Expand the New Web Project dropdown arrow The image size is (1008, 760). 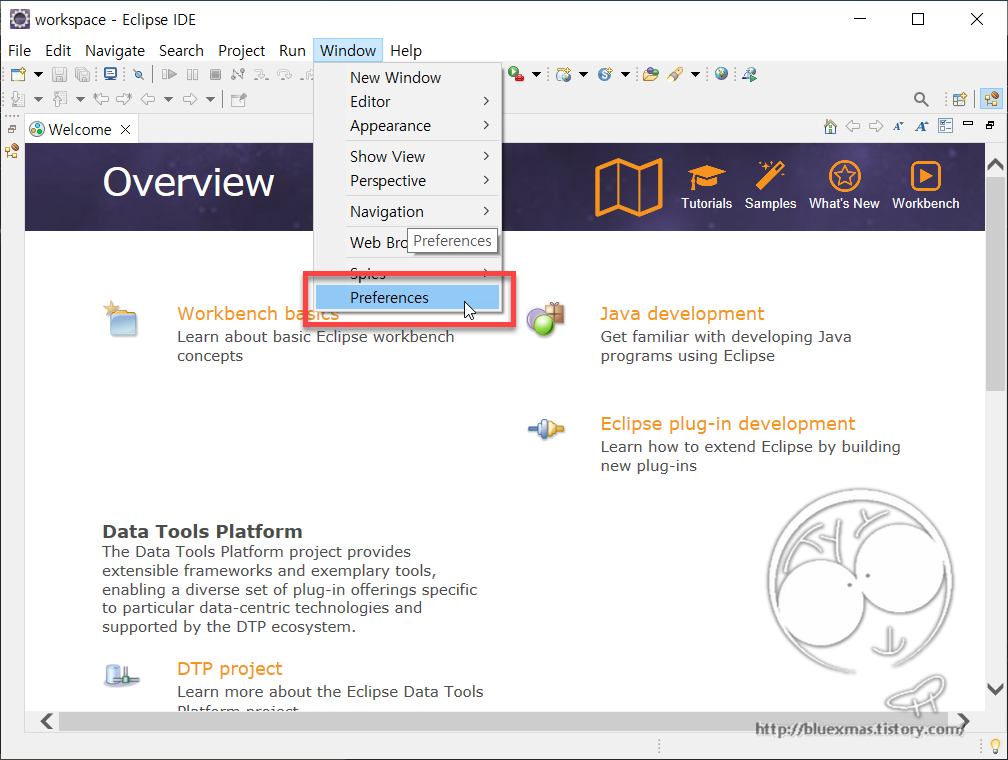(x=583, y=75)
